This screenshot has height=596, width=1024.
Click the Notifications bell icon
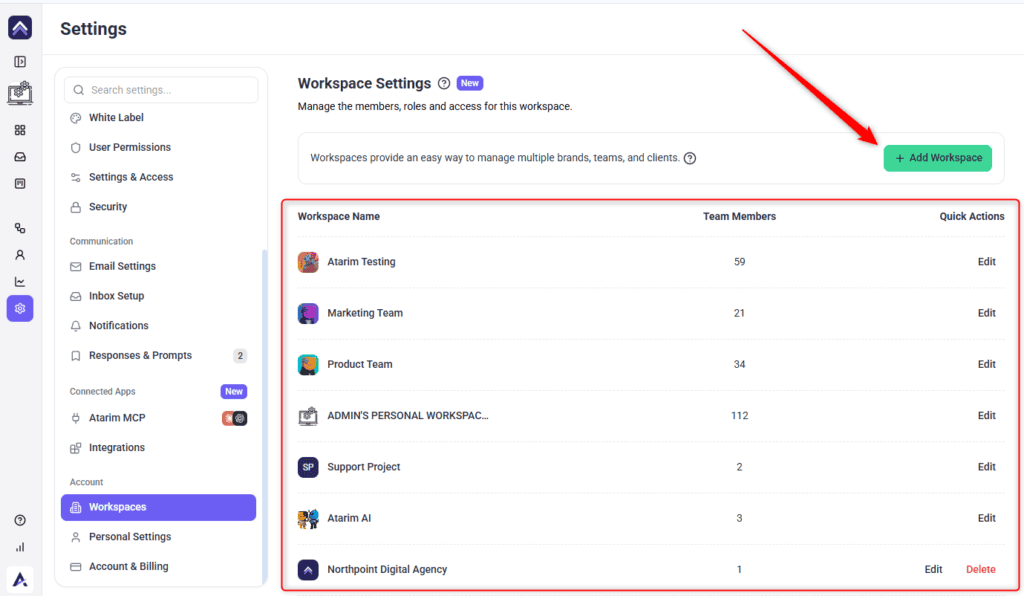click(x=76, y=326)
